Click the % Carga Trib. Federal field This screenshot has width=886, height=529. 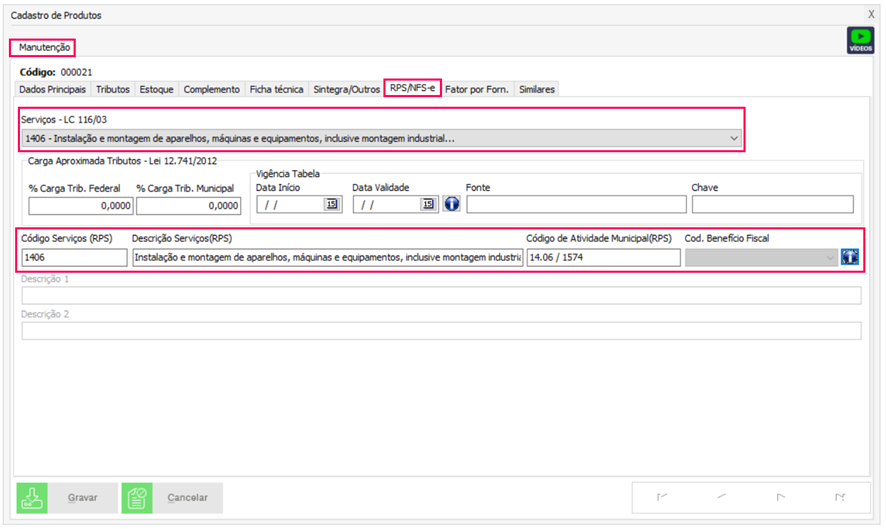pyautogui.click(x=81, y=205)
